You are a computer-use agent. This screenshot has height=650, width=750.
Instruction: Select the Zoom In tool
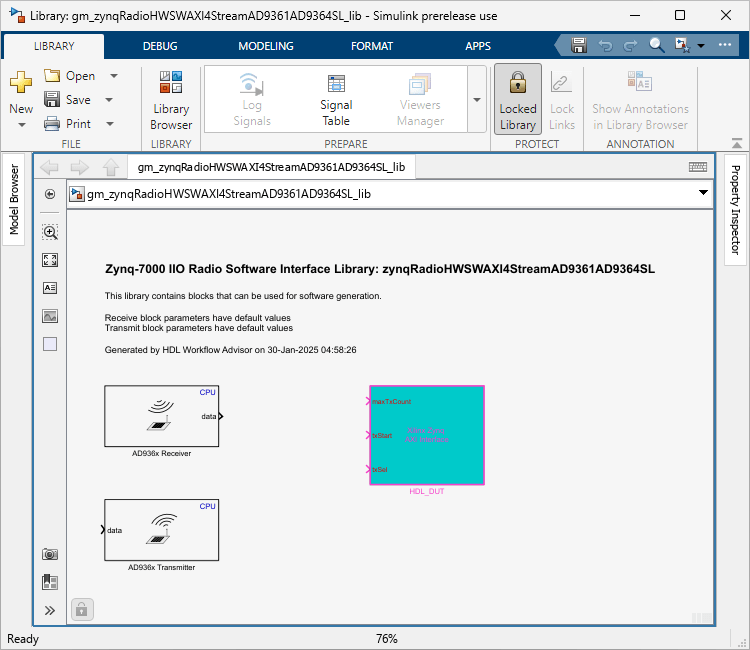50,232
